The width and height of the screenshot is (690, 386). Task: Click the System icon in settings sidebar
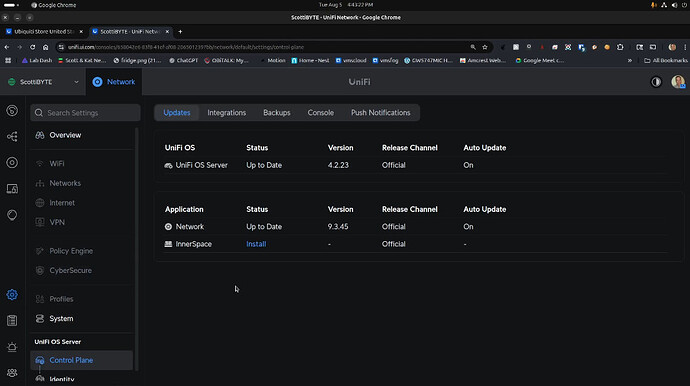tap(40, 319)
